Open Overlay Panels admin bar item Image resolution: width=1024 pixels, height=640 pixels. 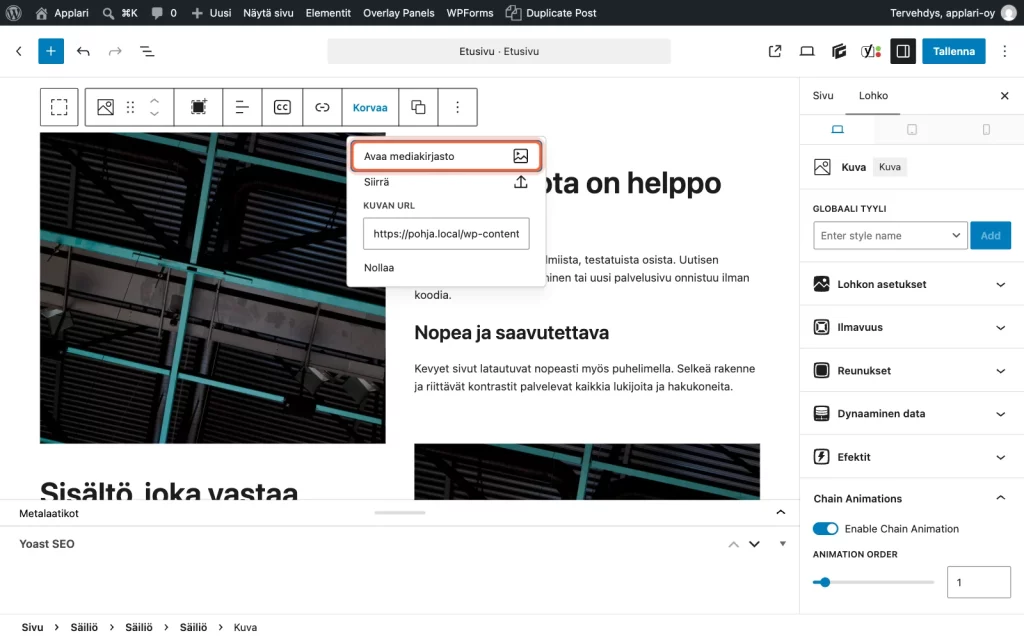398,12
